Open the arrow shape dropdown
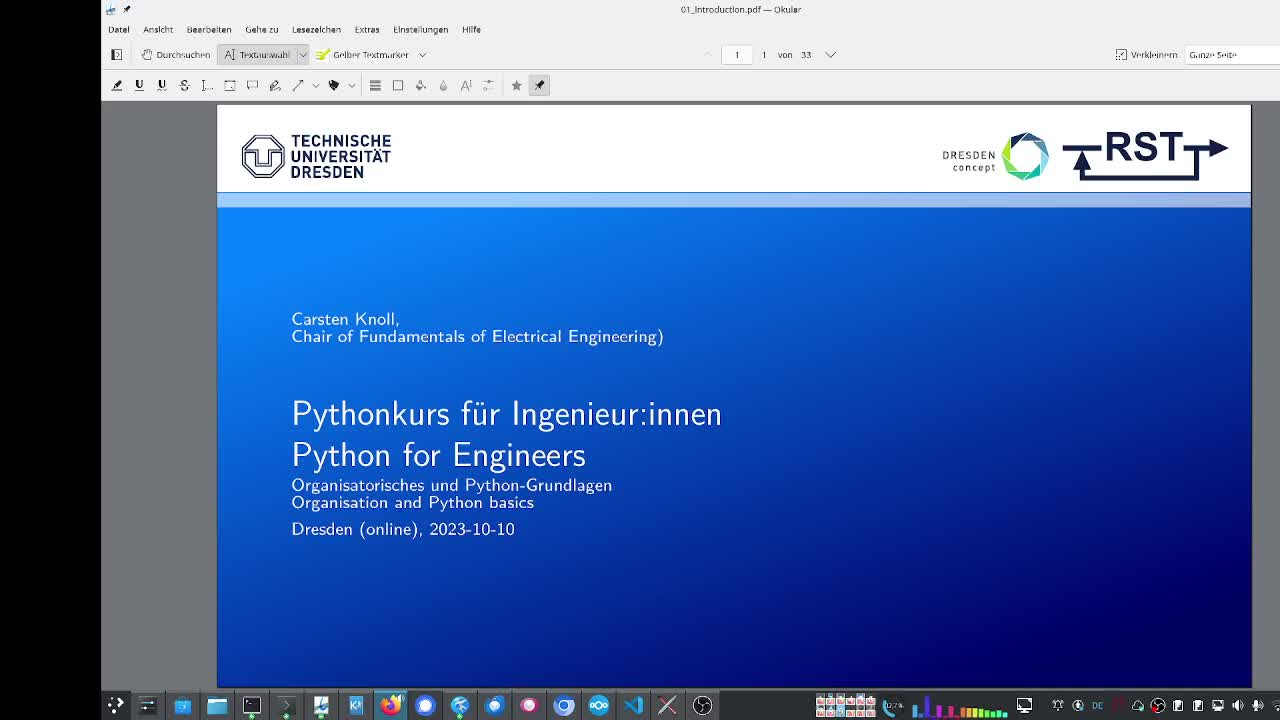The image size is (1280, 720). coord(315,86)
